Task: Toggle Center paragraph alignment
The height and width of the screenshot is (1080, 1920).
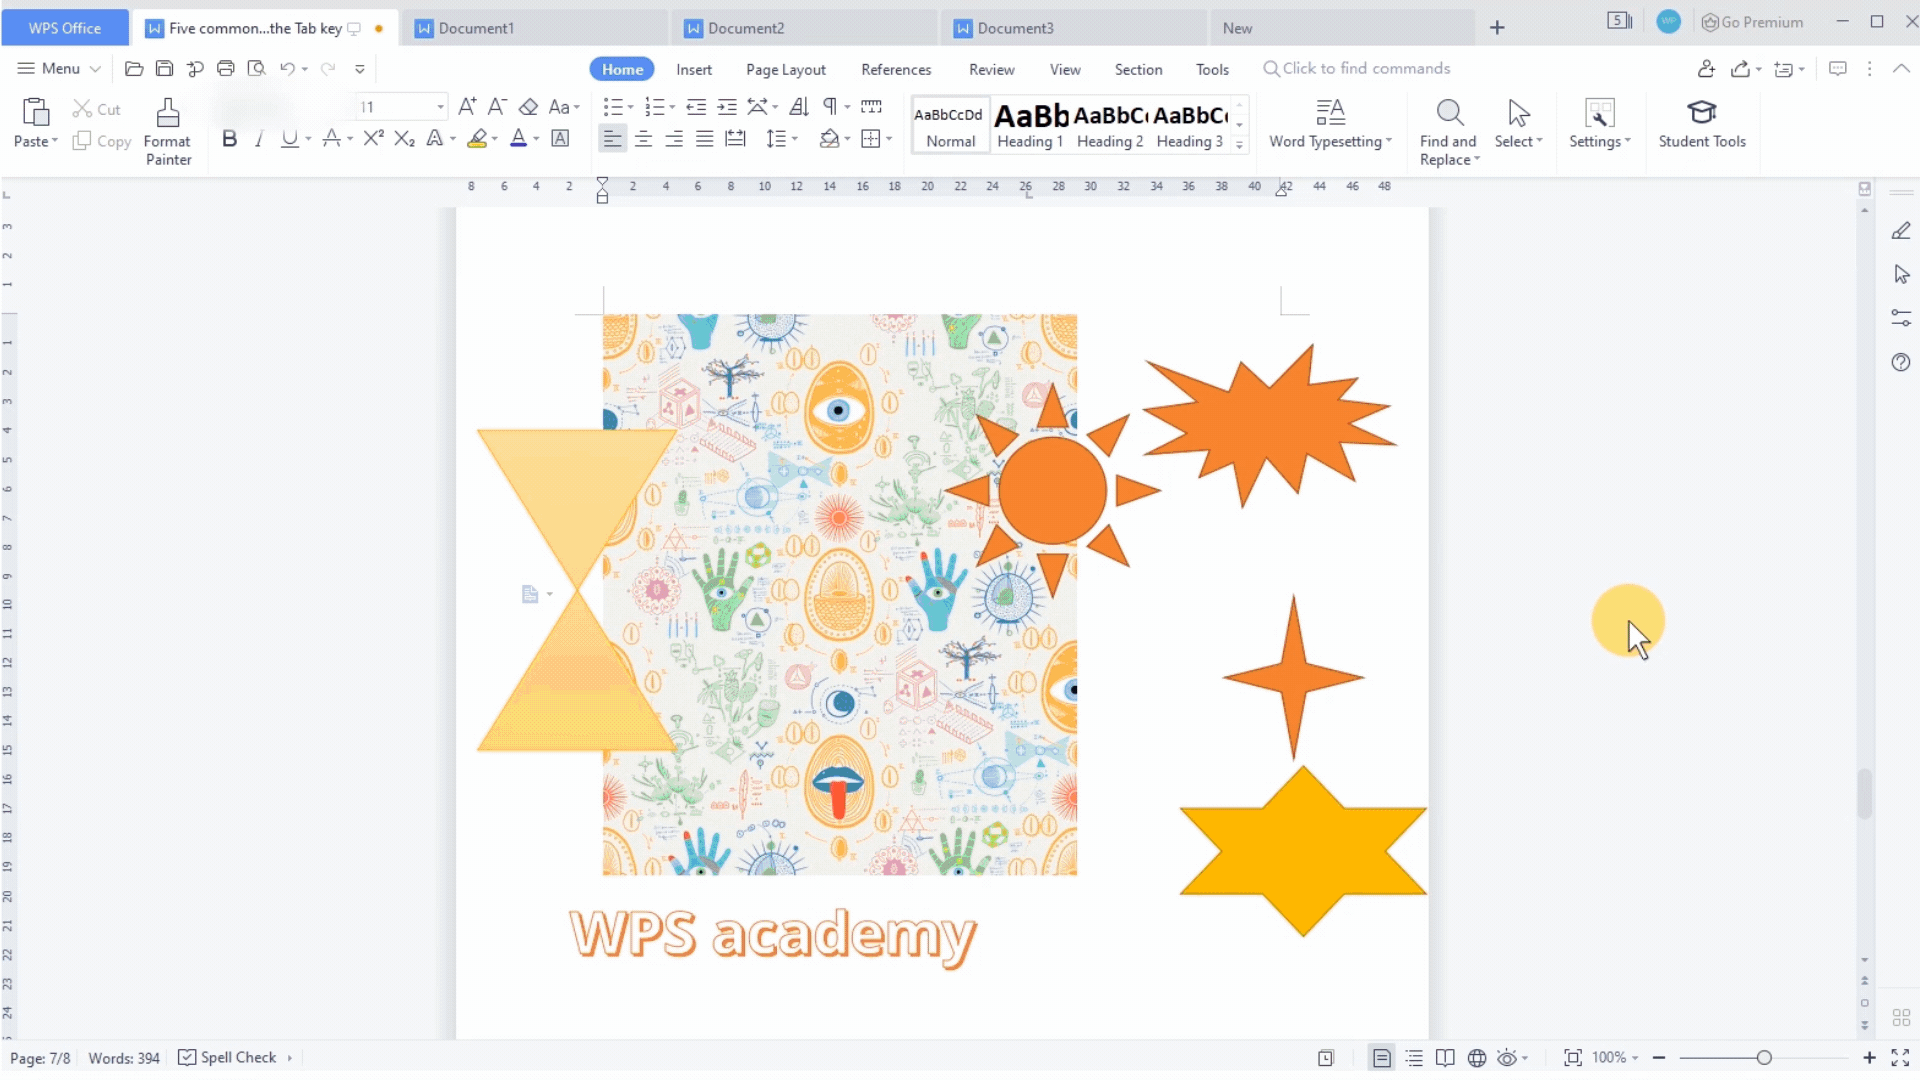Action: [x=643, y=139]
